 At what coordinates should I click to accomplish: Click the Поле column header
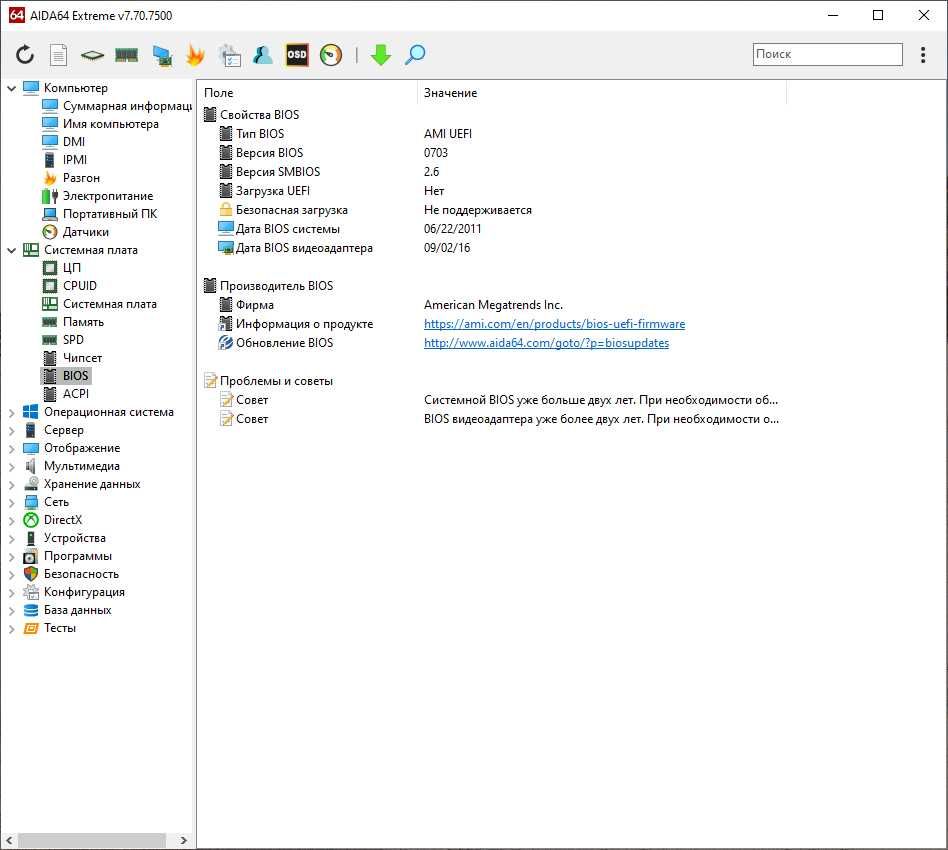point(308,93)
